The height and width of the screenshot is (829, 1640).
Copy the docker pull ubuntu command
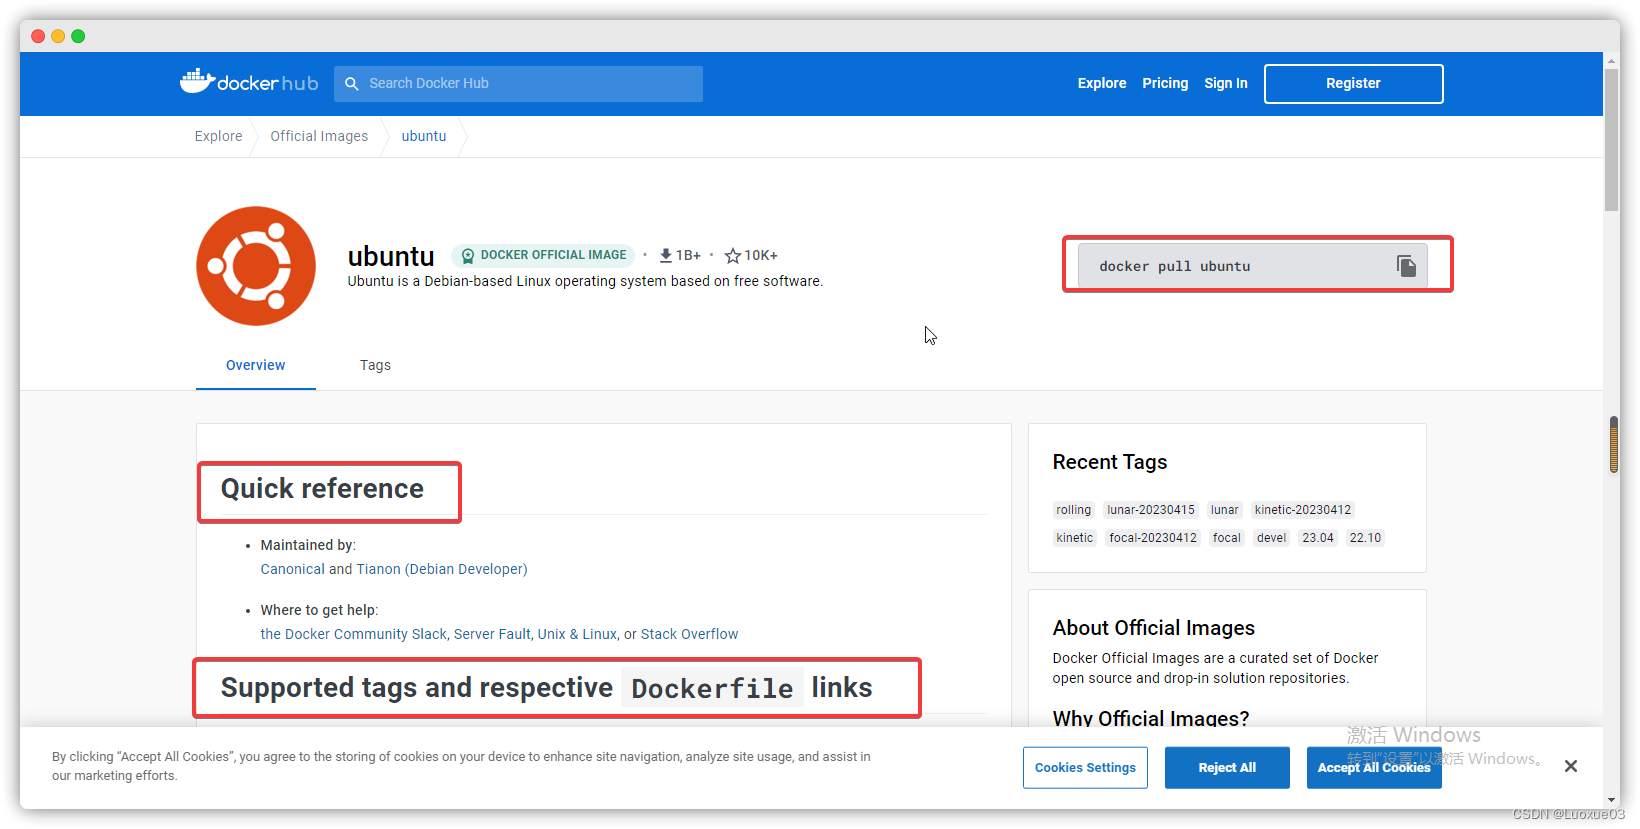[1406, 266]
